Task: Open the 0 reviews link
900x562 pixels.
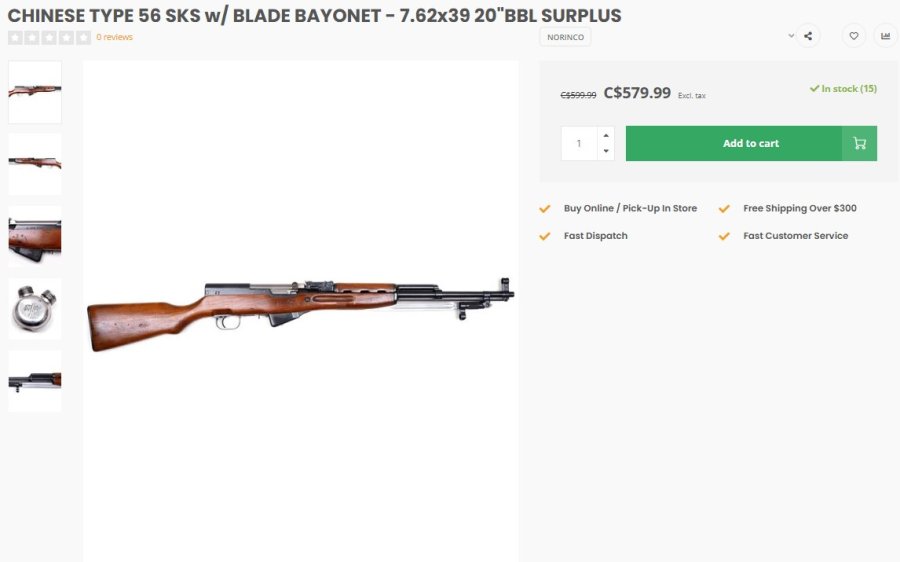Action: point(114,37)
